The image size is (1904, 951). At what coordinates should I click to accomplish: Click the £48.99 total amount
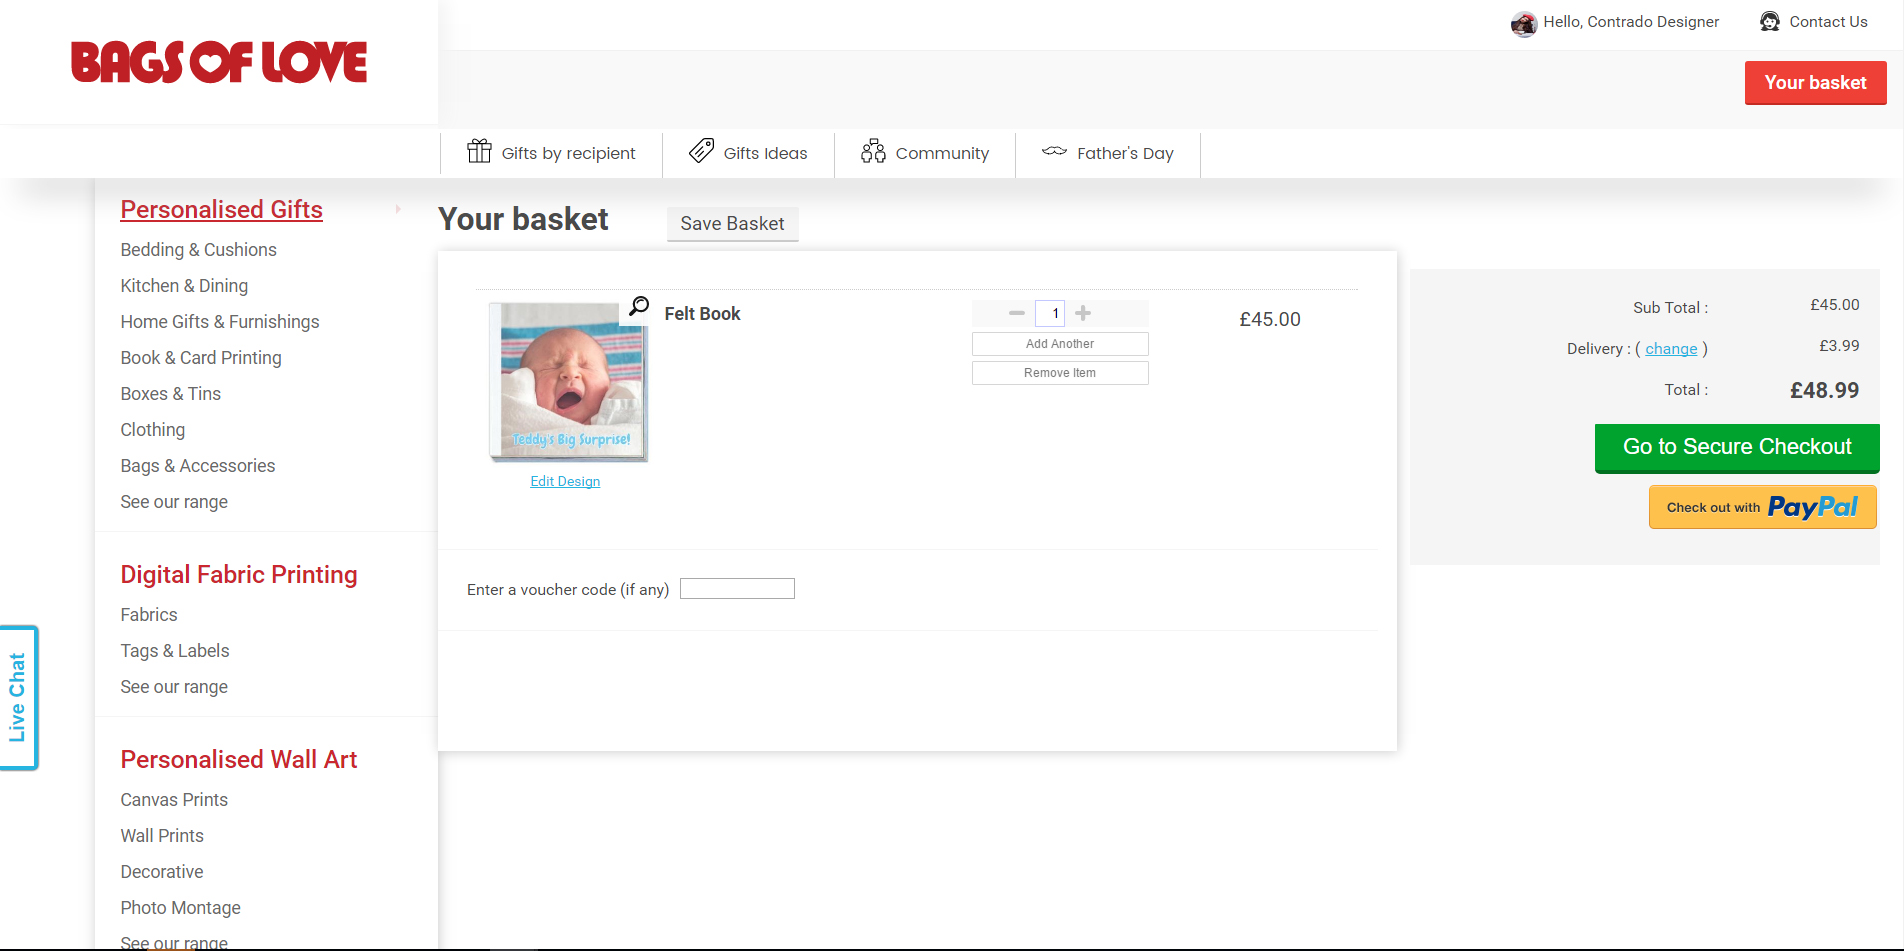[x=1824, y=391]
